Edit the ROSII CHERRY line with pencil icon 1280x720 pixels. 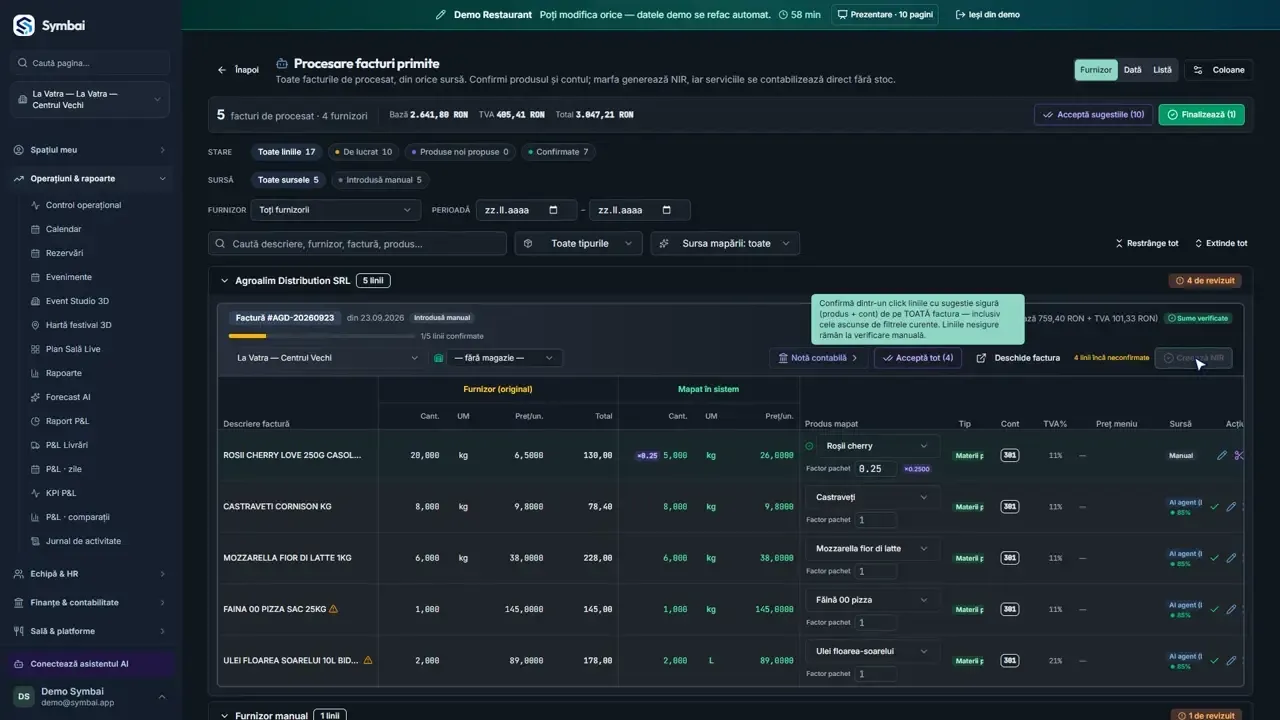(x=1222, y=455)
